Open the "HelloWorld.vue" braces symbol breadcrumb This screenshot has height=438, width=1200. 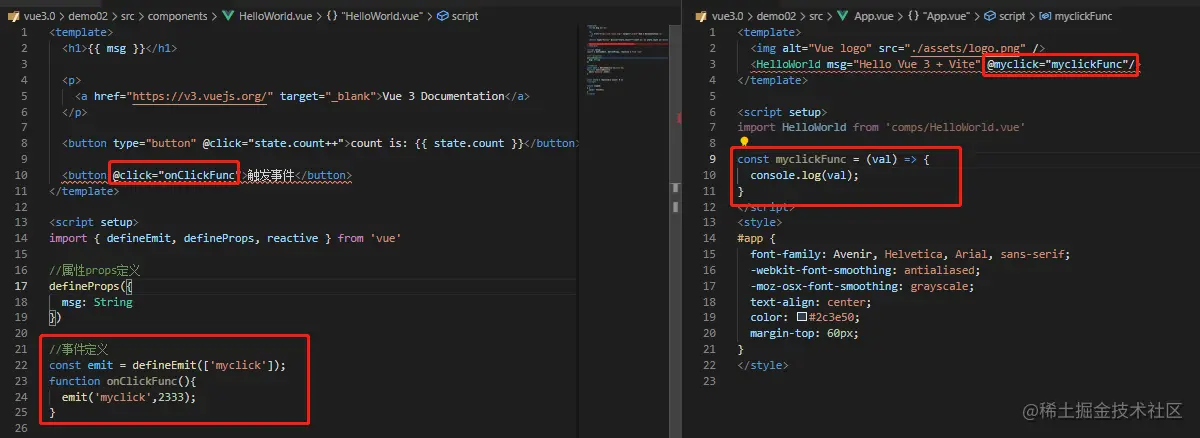(374, 16)
